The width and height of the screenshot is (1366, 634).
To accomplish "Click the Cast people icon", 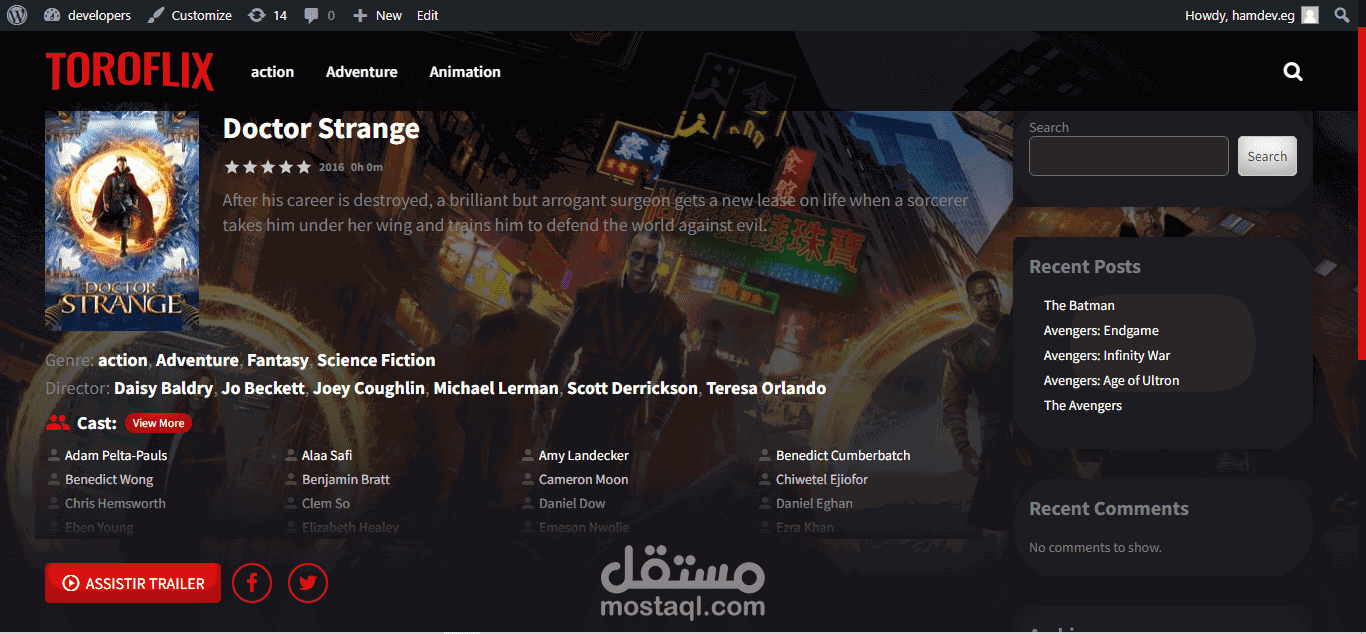I will 58,423.
